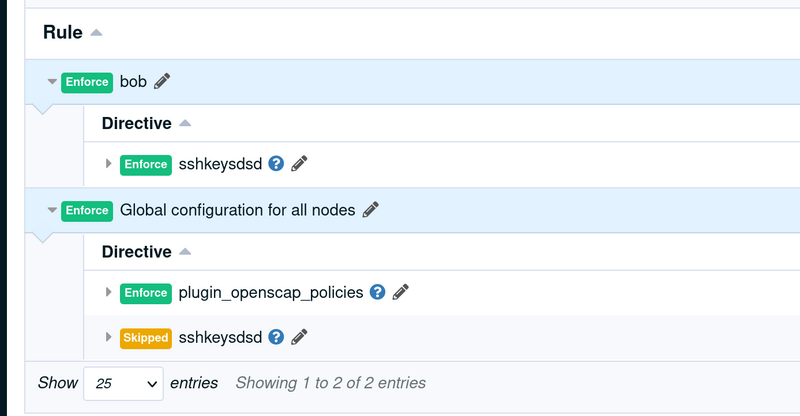This screenshot has height=416, width=800.
Task: Edit the Skipped sshkeysdsd directive
Action: point(299,337)
